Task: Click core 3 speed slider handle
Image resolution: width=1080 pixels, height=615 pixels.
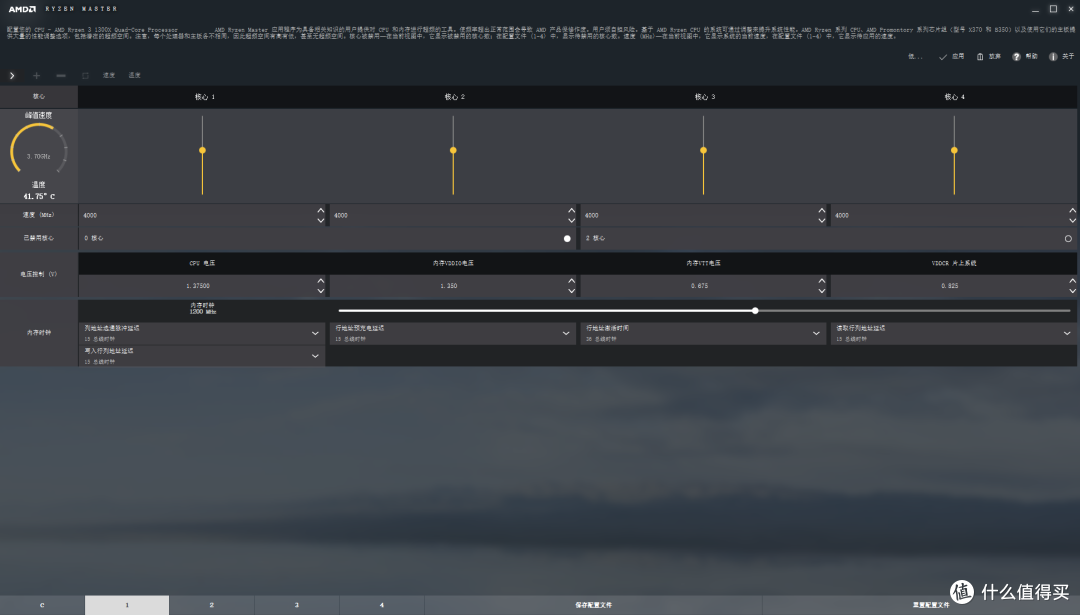Action: (703, 150)
